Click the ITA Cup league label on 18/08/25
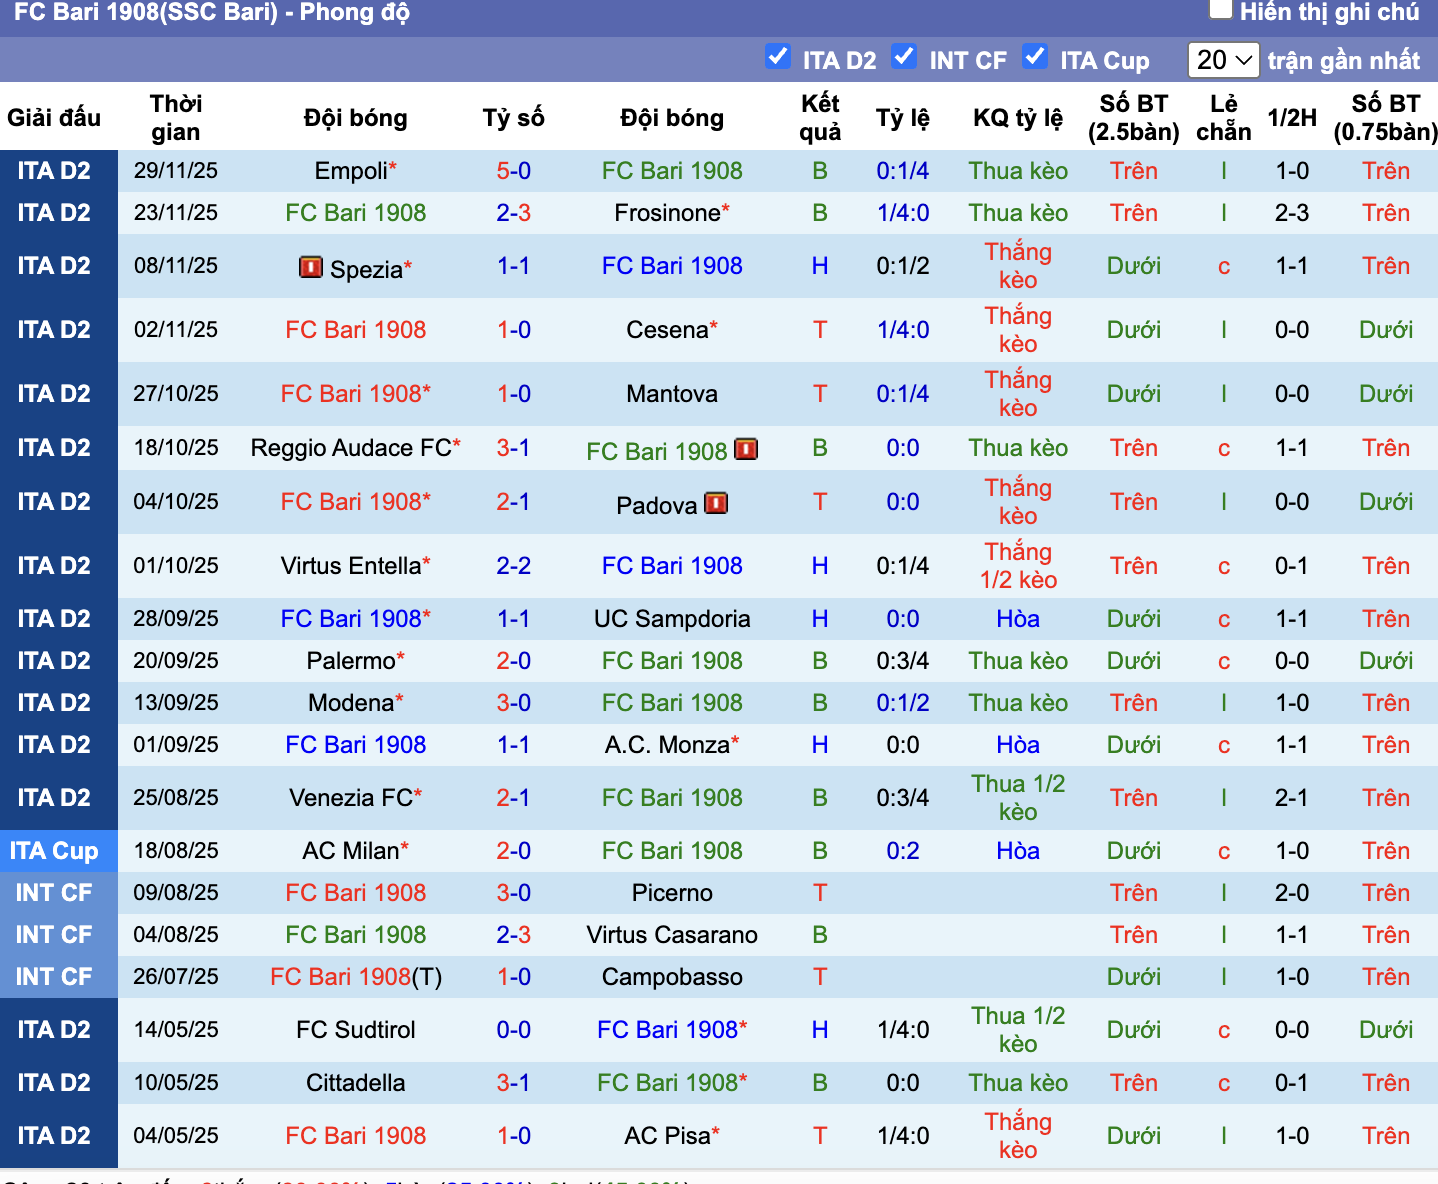Viewport: 1438px width, 1184px height. pos(54,851)
